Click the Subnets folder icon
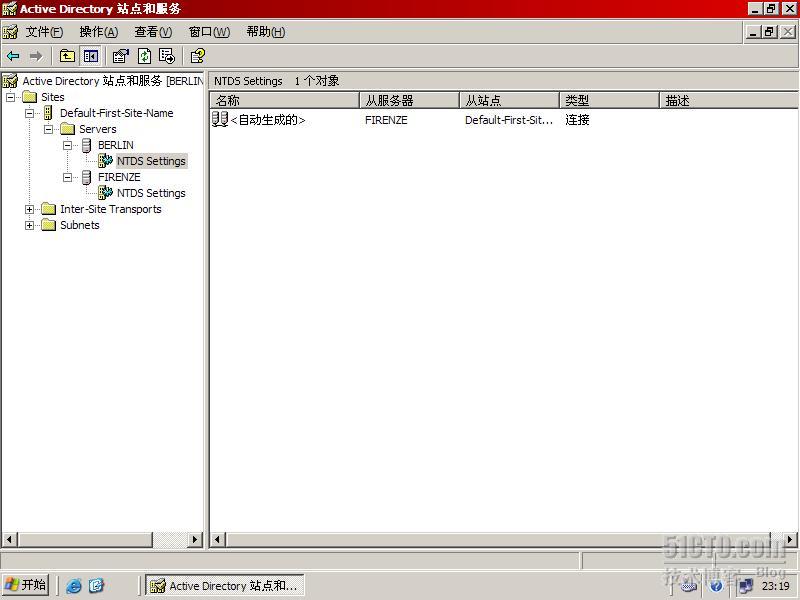Screen dimensions: 800x600 [x=48, y=225]
